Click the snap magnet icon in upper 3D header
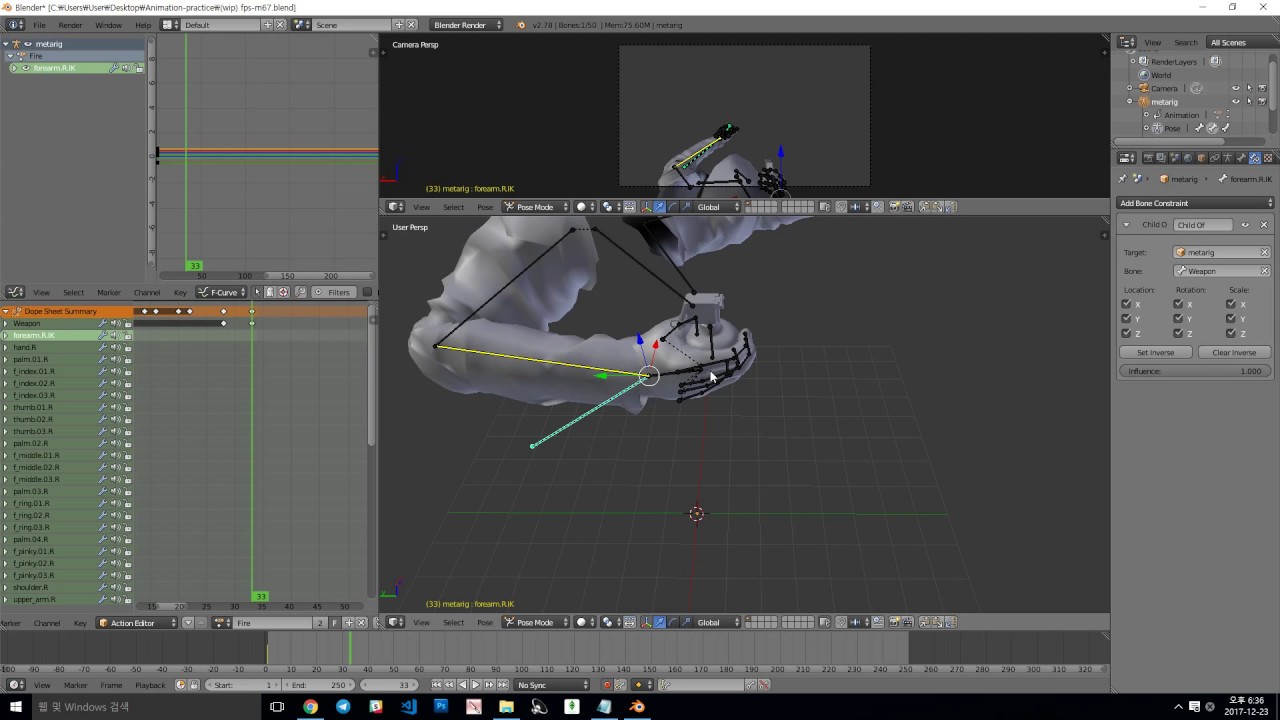Image resolution: width=1280 pixels, height=720 pixels. [x=841, y=207]
